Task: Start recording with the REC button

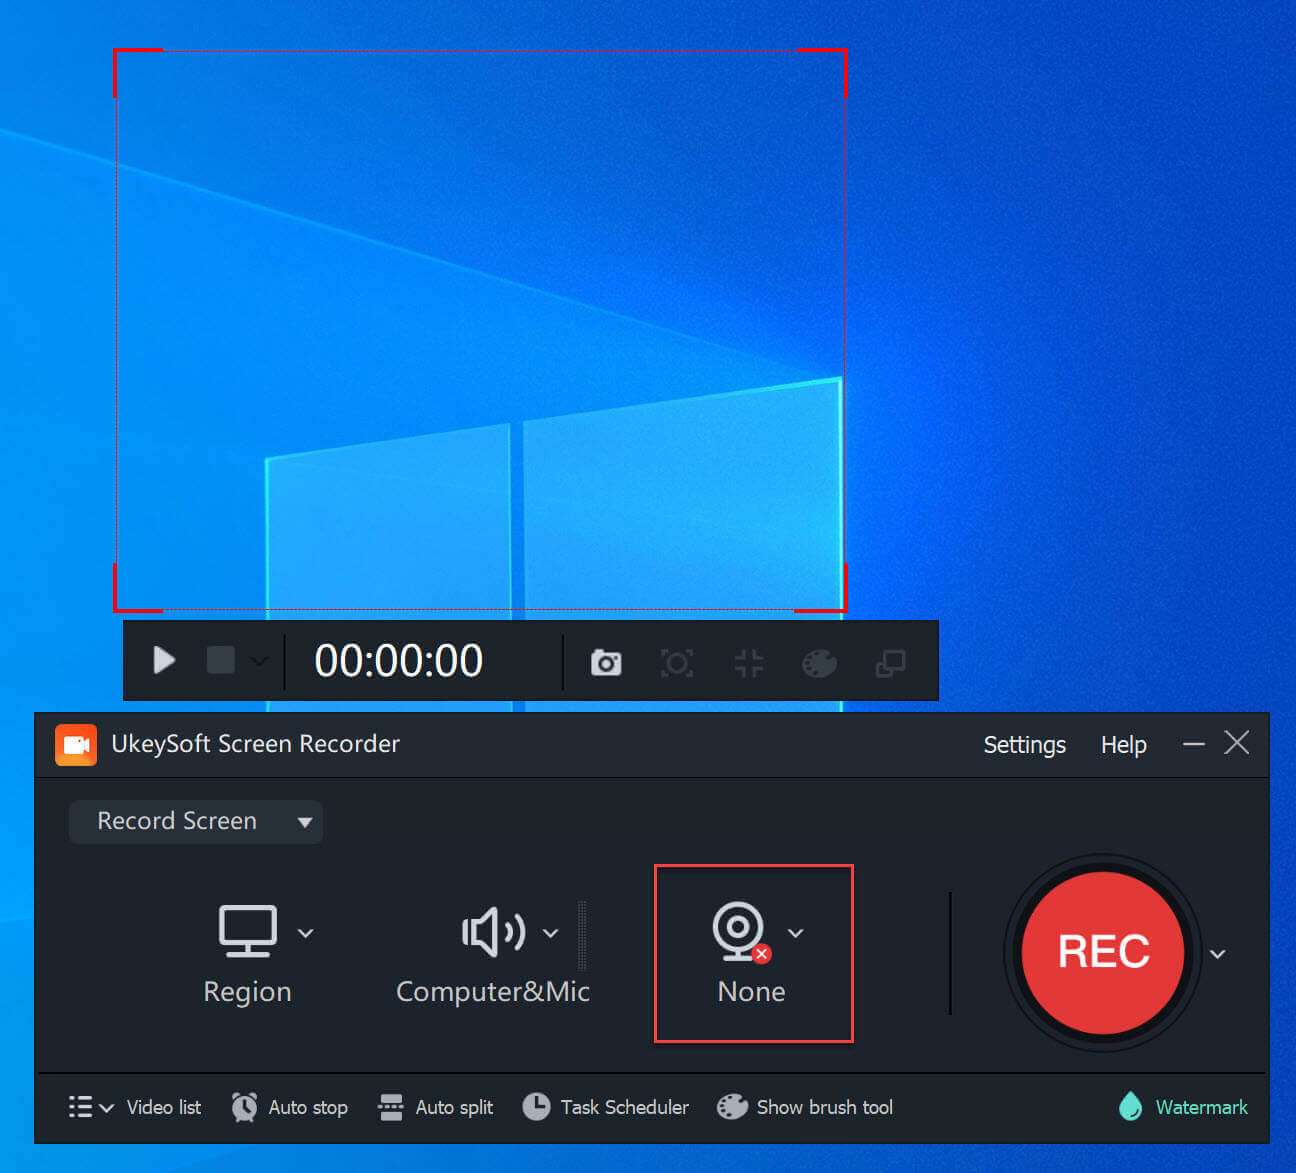Action: tap(1103, 952)
